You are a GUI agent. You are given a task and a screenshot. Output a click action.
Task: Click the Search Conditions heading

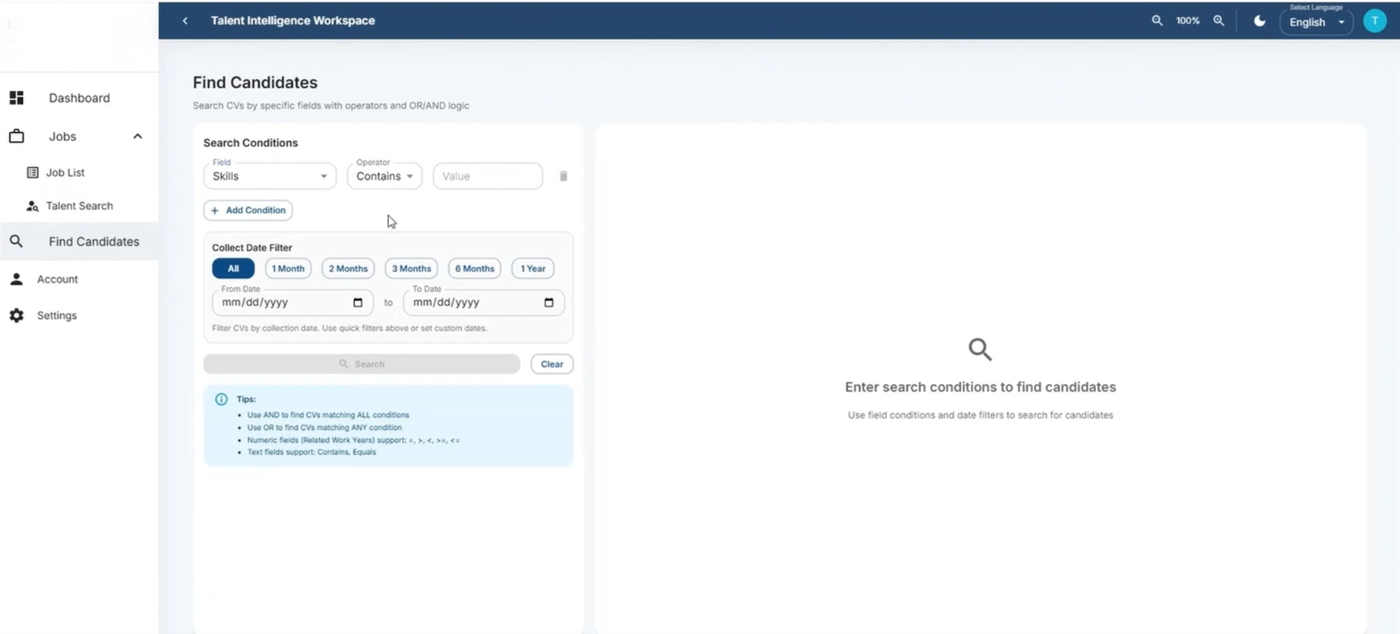tap(250, 143)
